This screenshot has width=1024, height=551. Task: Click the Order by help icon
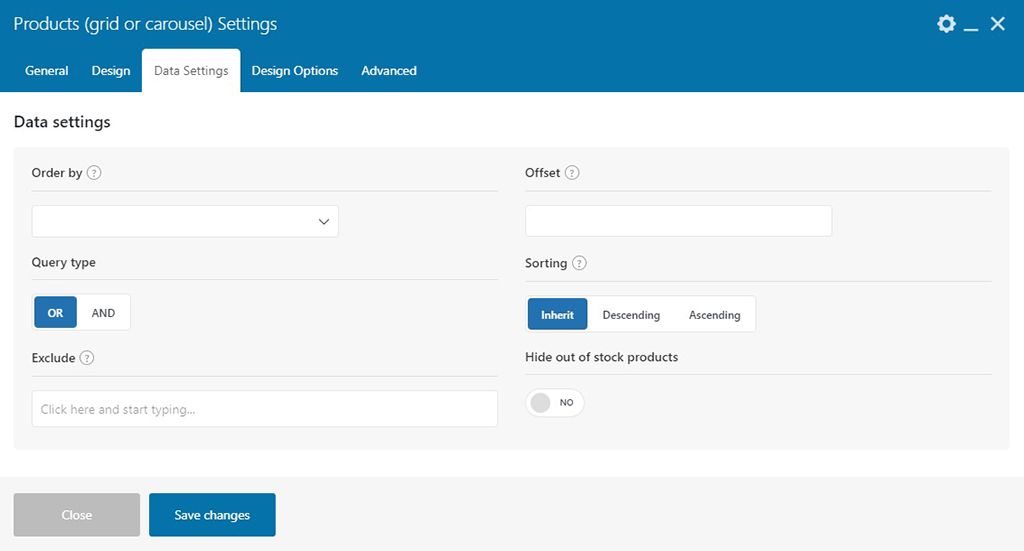coord(94,173)
